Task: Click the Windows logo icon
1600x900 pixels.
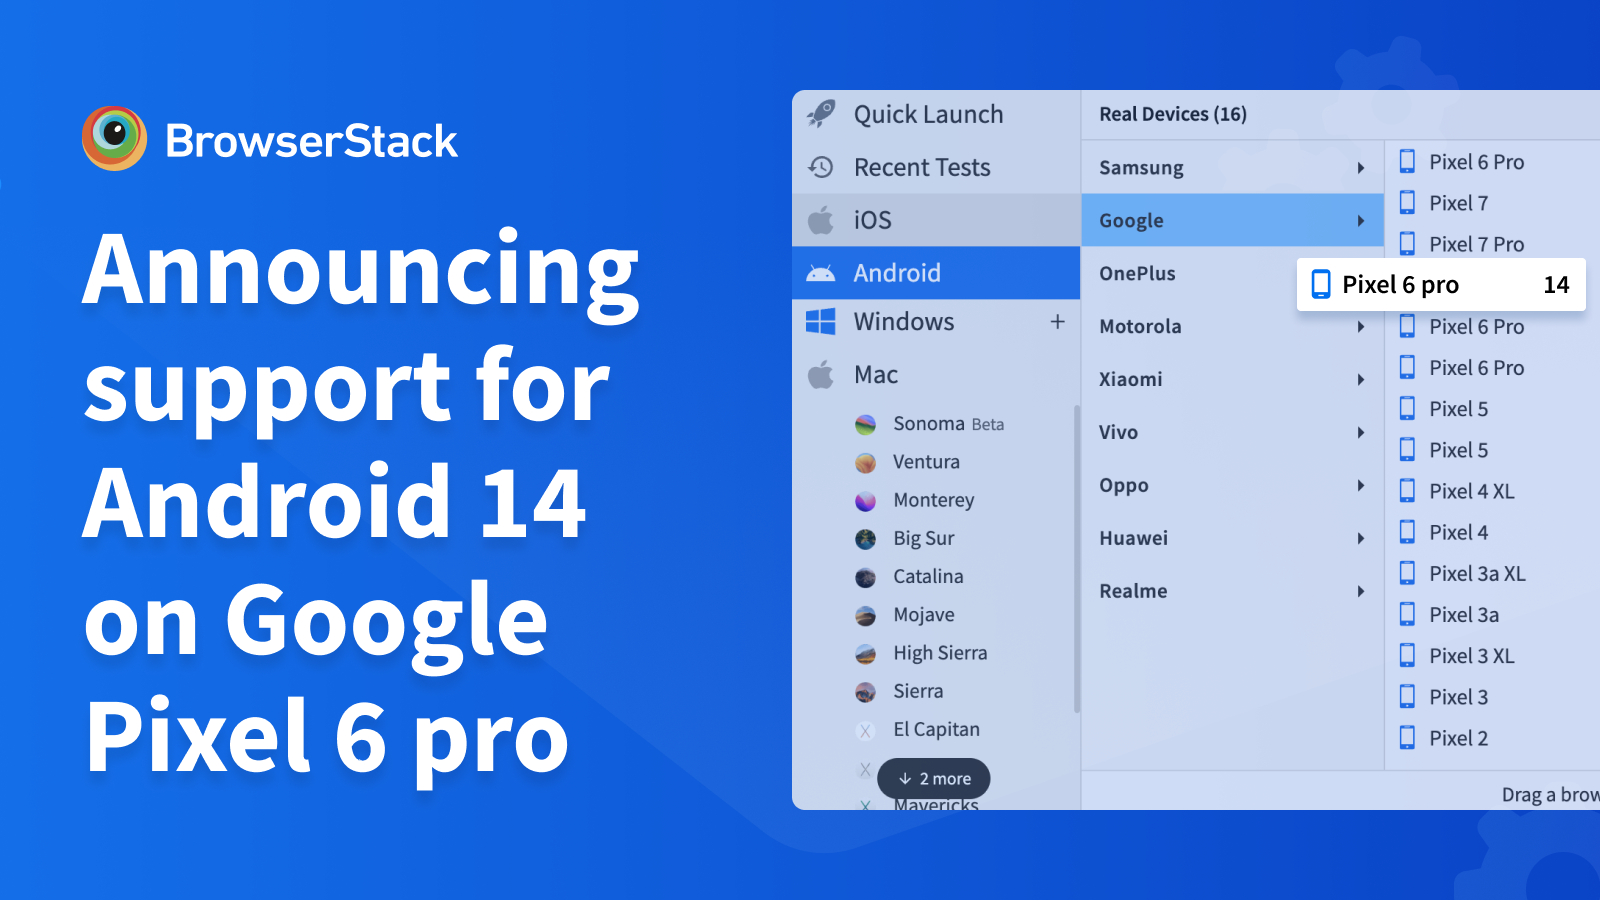Action: 821,322
